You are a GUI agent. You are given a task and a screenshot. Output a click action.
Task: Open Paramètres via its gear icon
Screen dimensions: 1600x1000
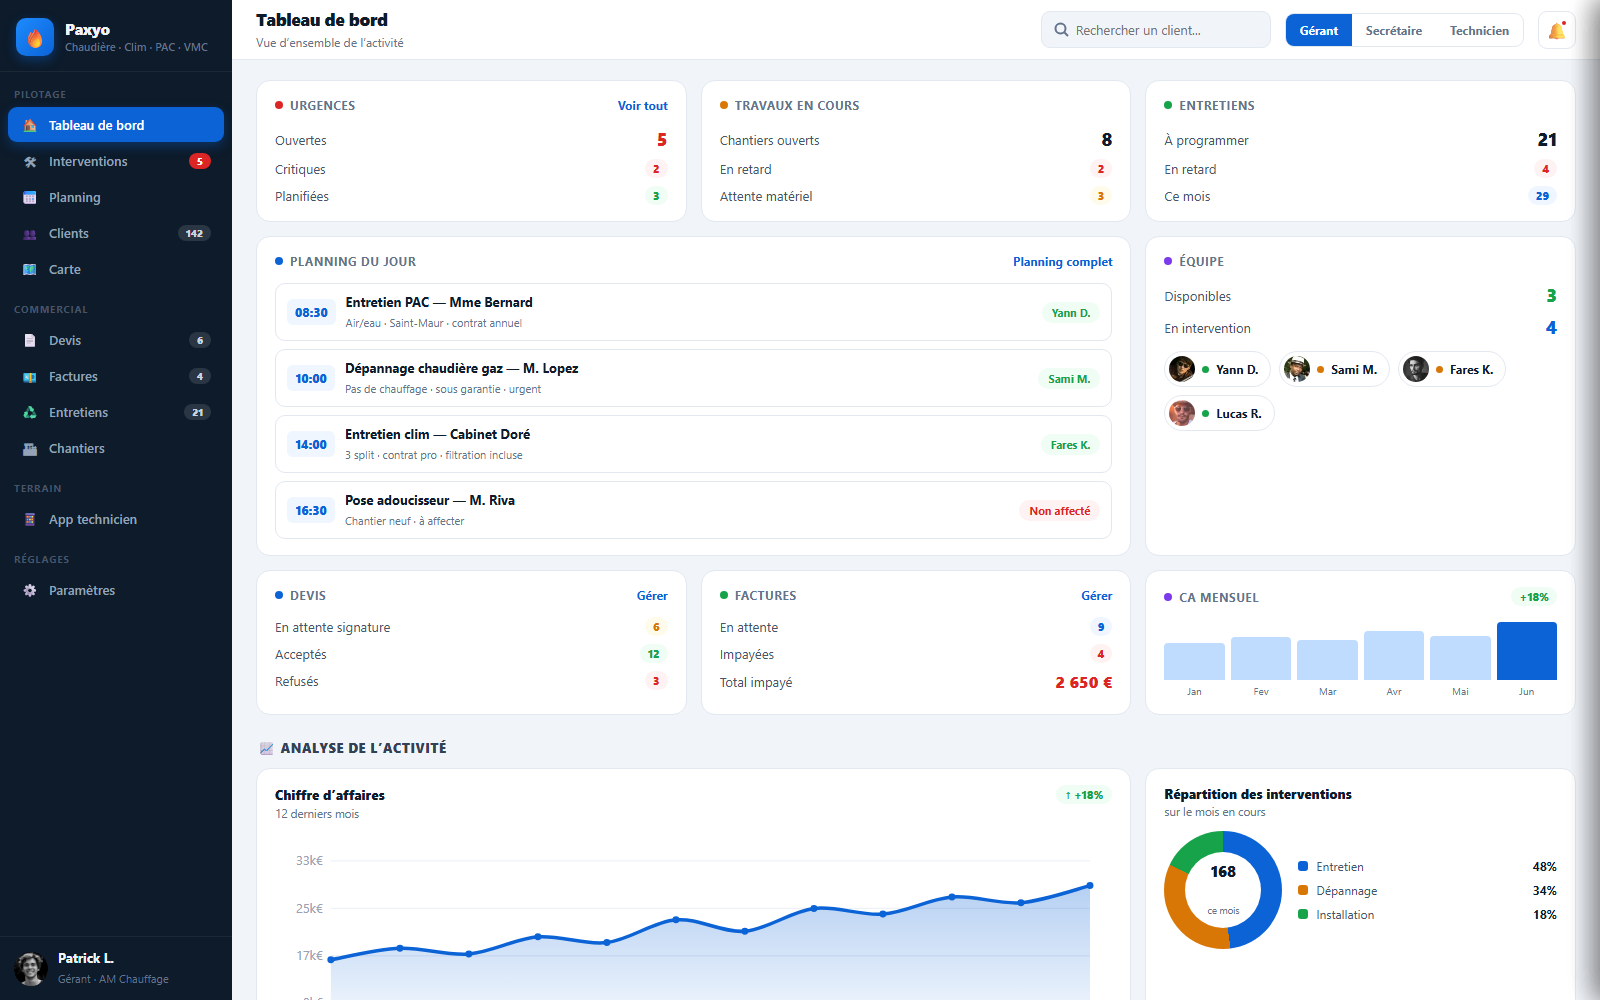tap(30, 590)
